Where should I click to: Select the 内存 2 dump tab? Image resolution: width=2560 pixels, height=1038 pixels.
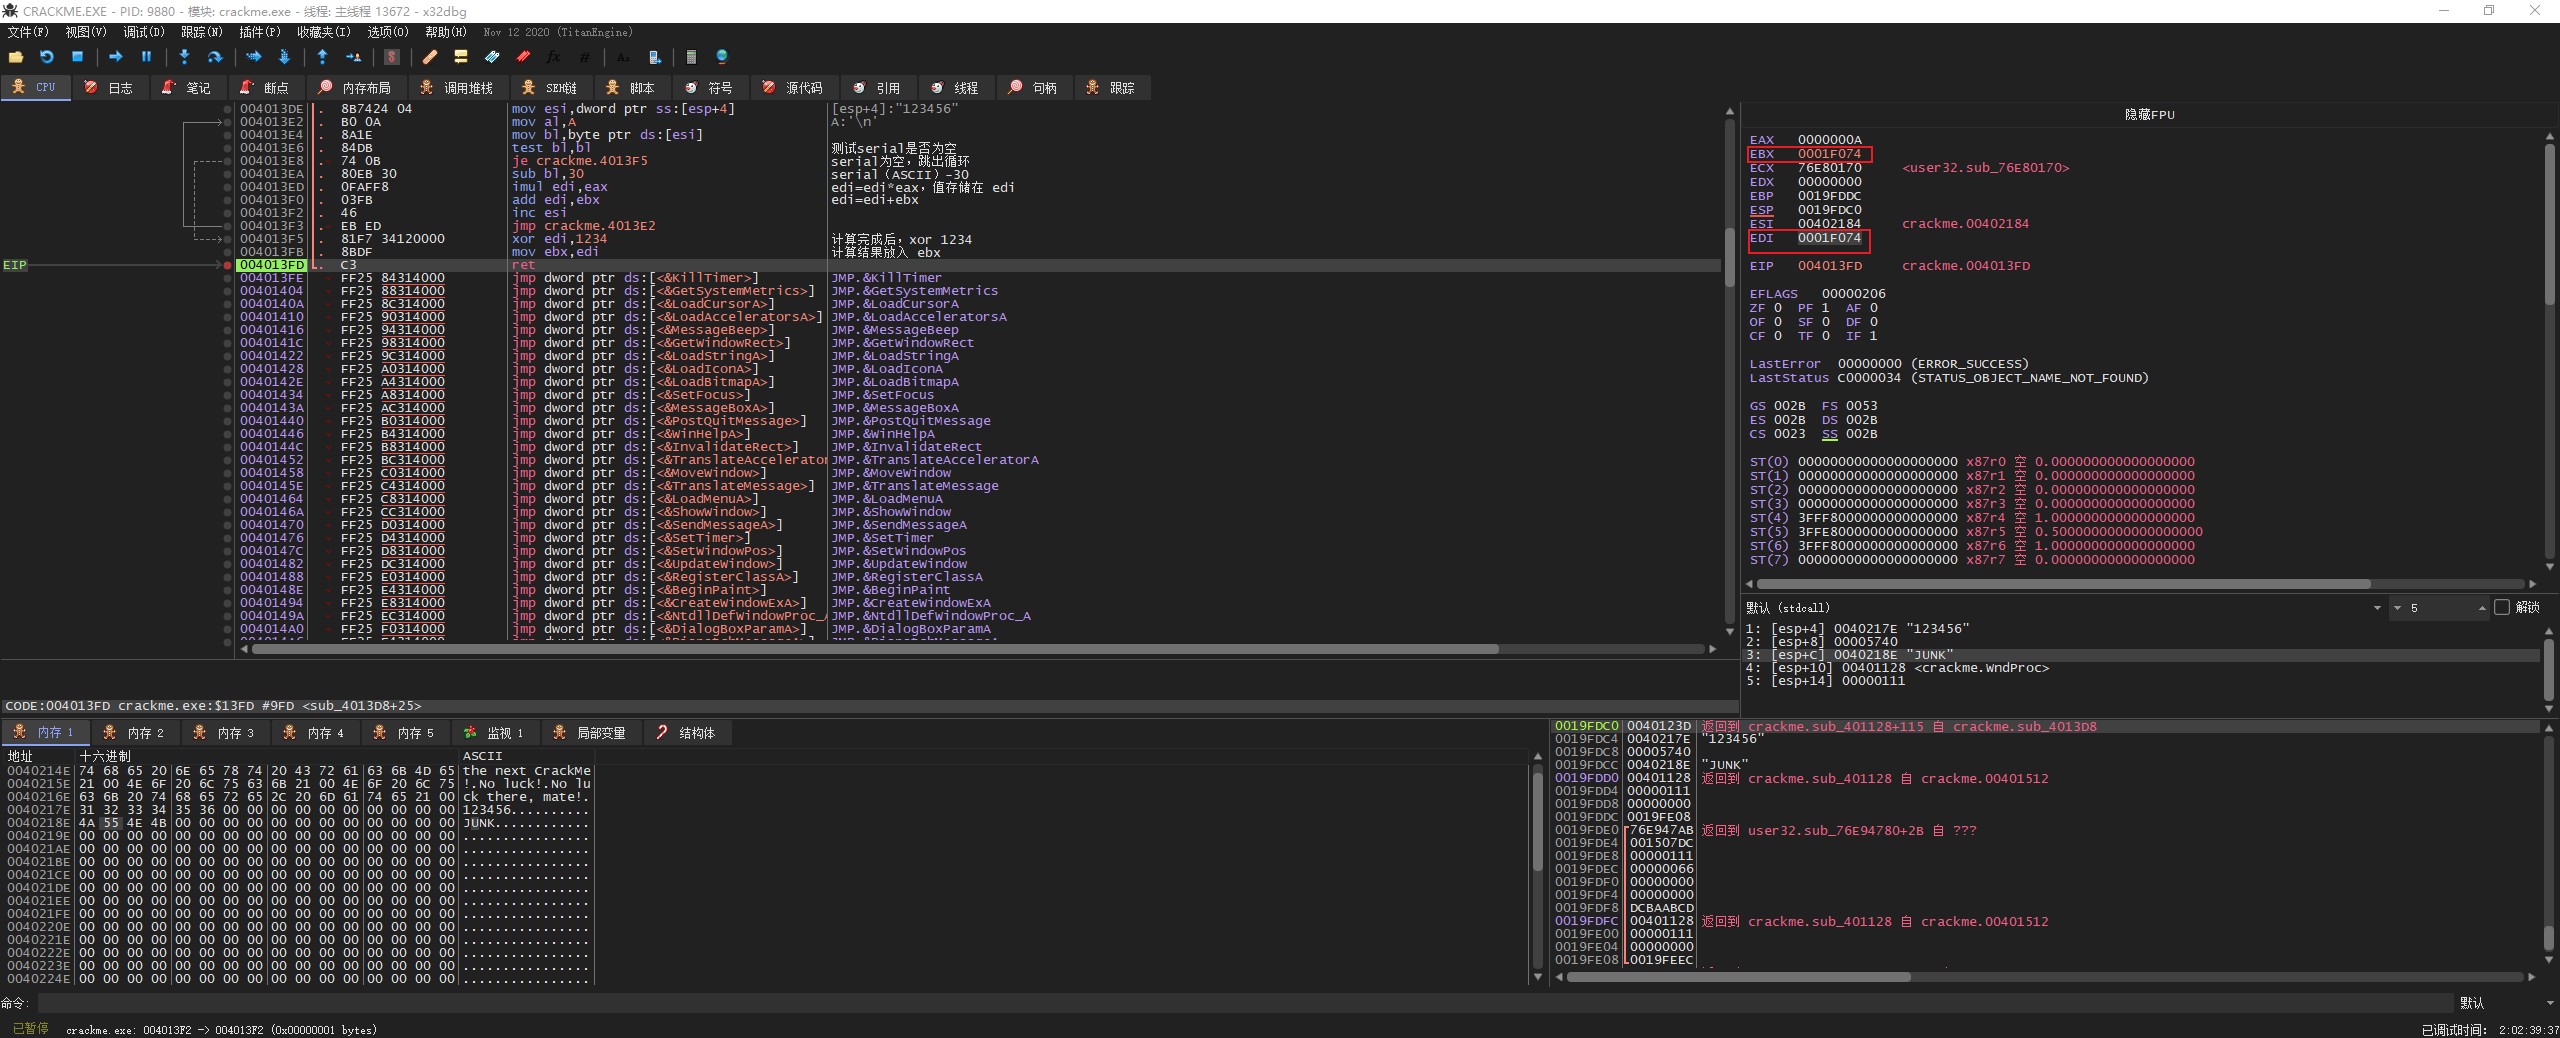click(134, 733)
